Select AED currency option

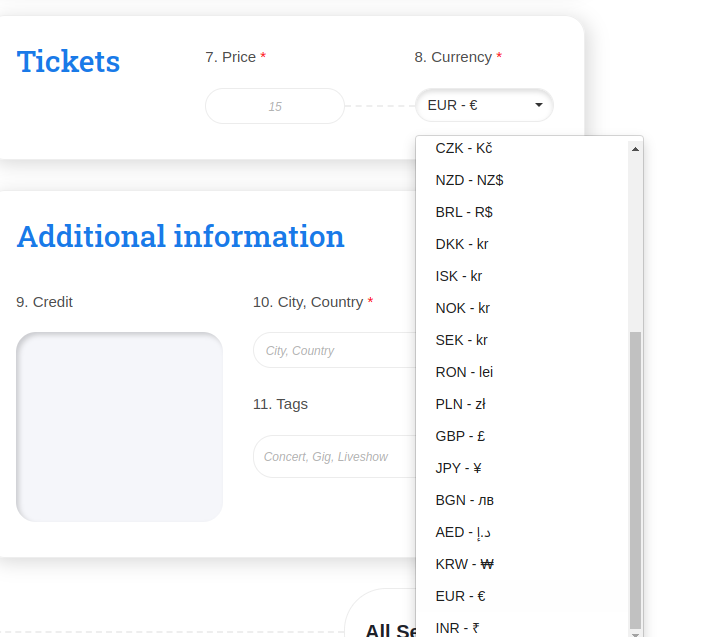click(464, 532)
